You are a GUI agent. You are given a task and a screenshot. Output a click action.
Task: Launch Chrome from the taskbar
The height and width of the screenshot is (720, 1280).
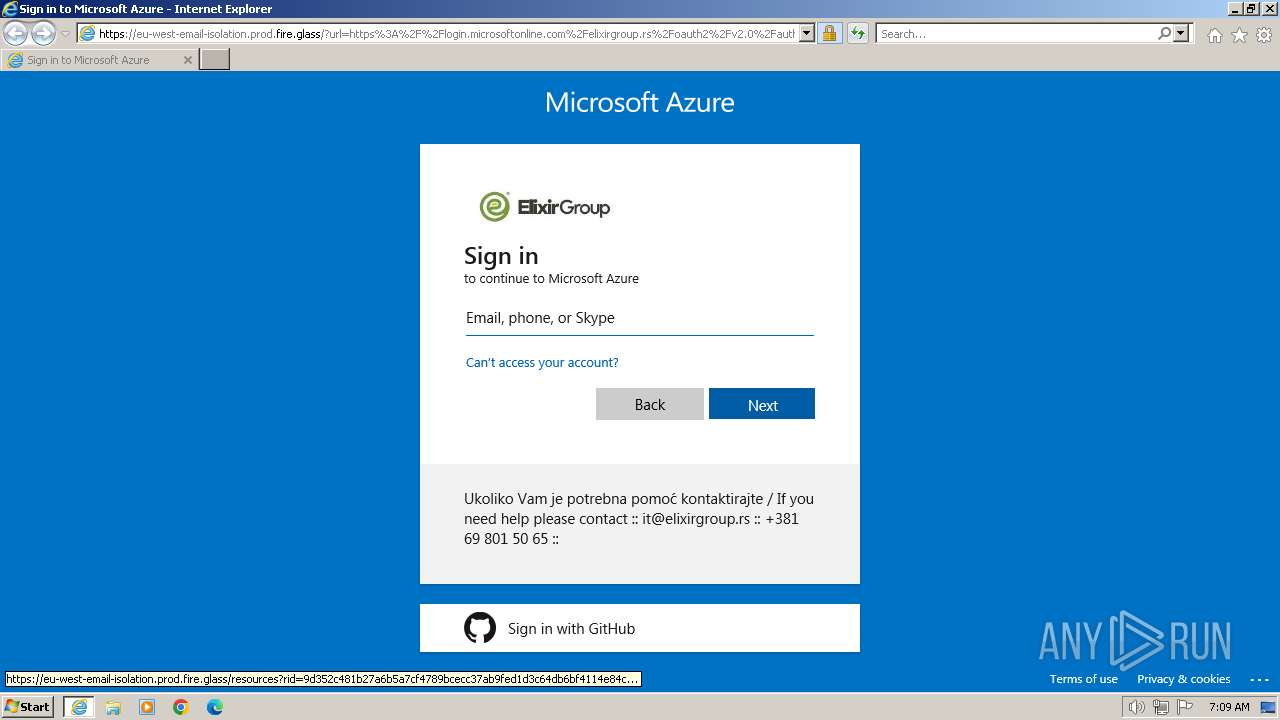click(181, 707)
